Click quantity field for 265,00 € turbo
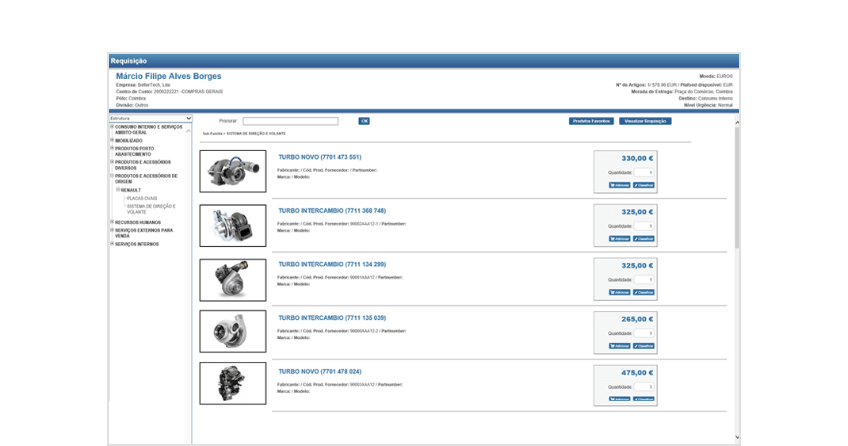 644,333
